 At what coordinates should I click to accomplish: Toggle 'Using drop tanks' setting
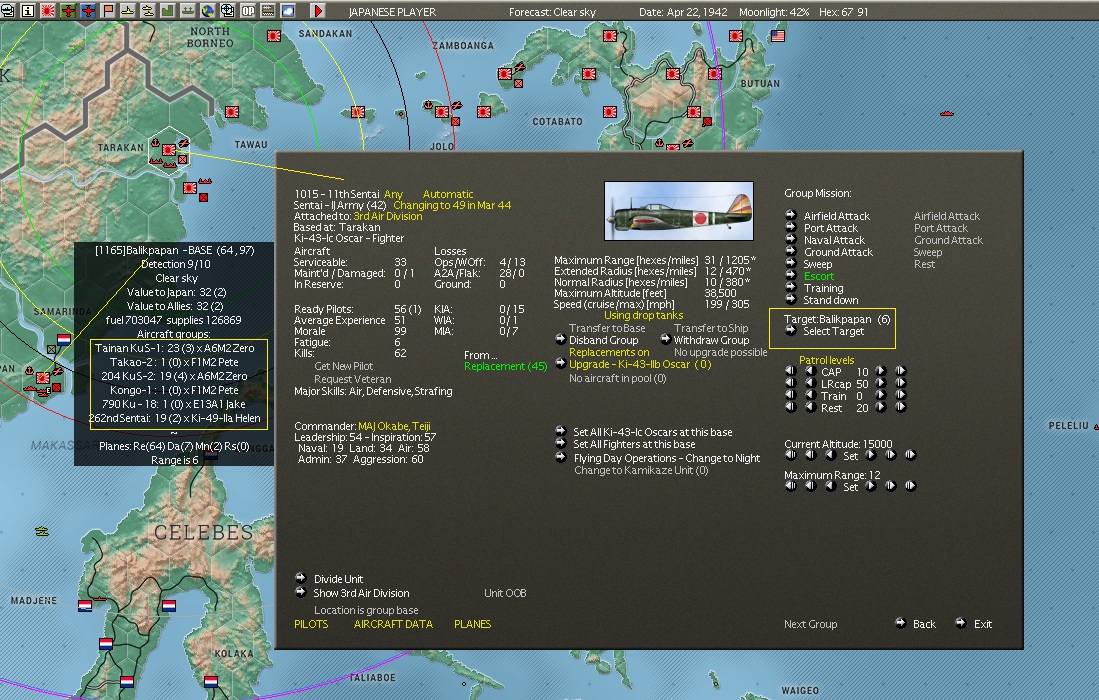643,315
